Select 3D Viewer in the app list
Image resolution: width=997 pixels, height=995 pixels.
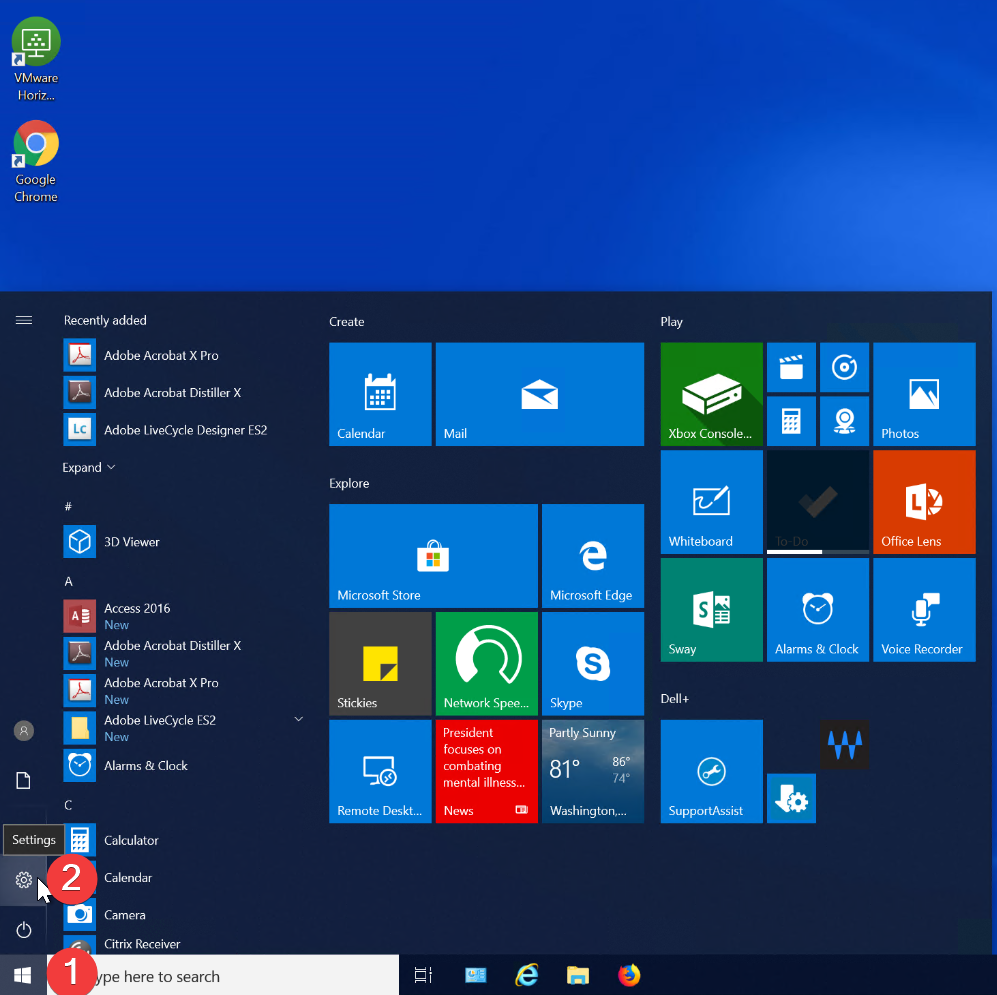point(132,542)
